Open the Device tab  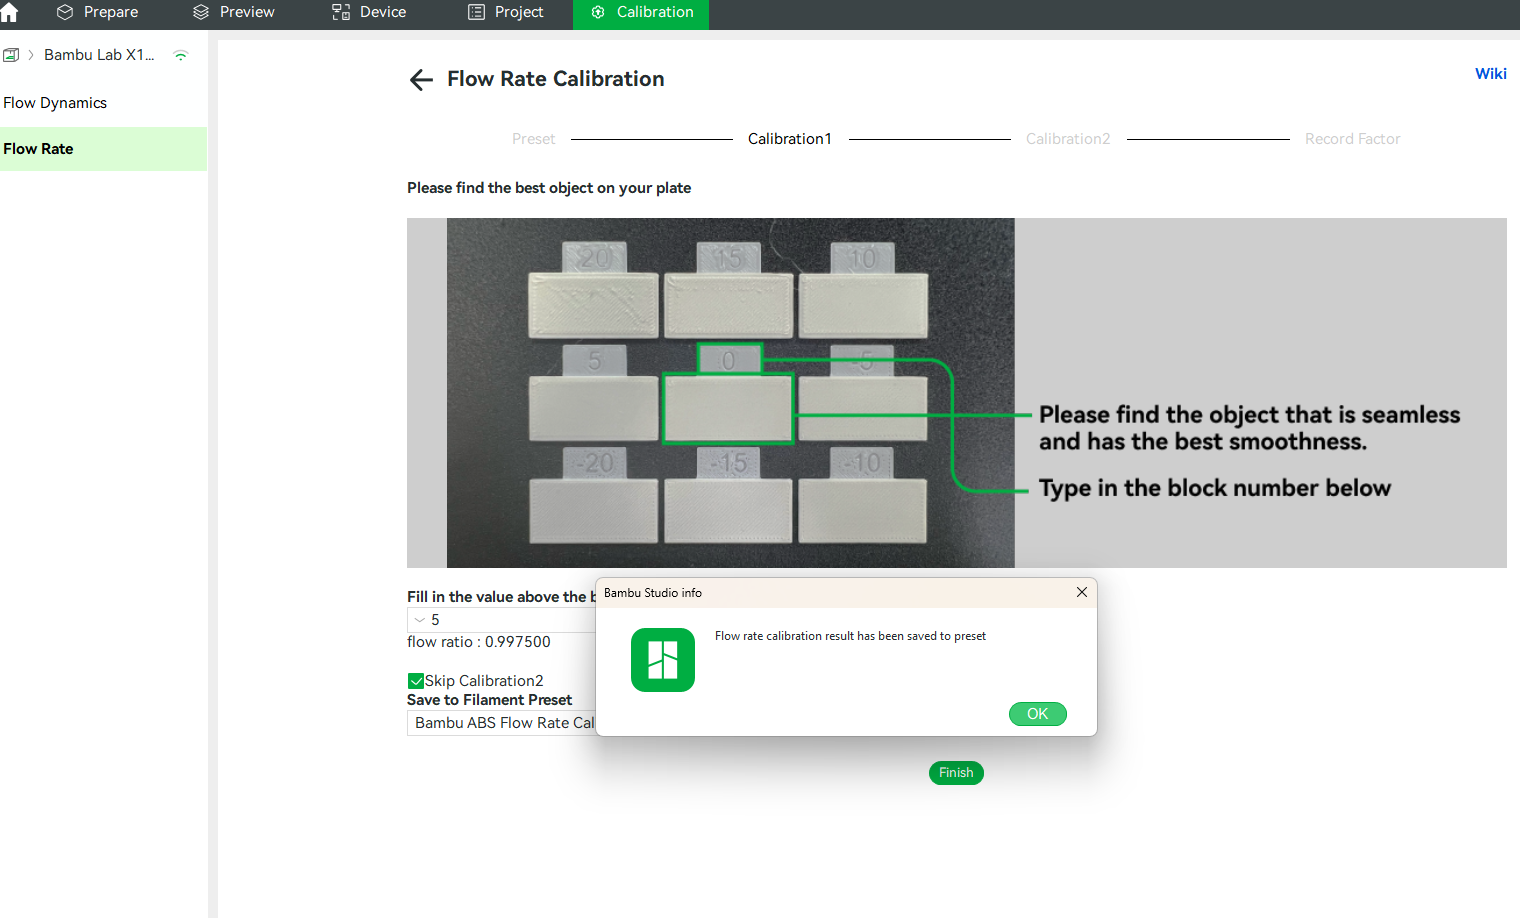pyautogui.click(x=370, y=12)
